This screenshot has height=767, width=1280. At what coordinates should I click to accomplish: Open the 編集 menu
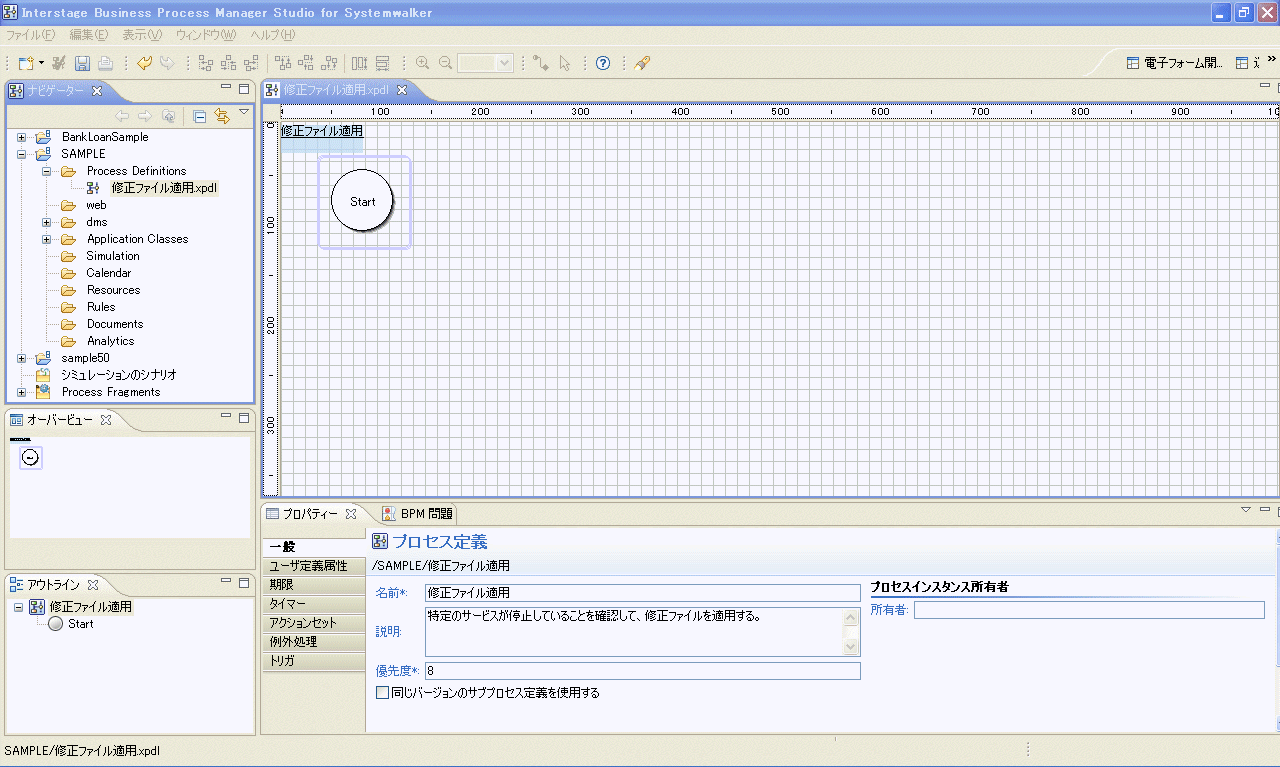pyautogui.click(x=88, y=35)
